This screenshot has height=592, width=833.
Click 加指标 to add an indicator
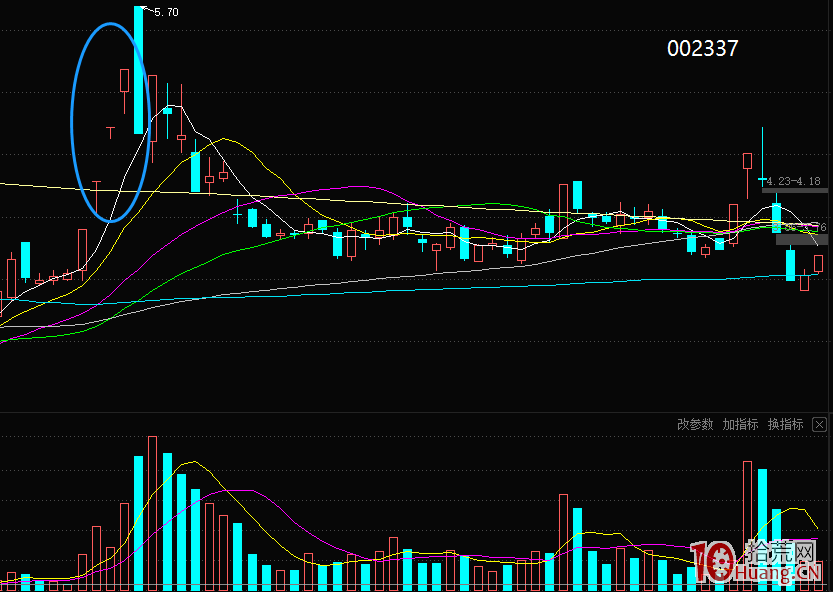click(x=740, y=424)
